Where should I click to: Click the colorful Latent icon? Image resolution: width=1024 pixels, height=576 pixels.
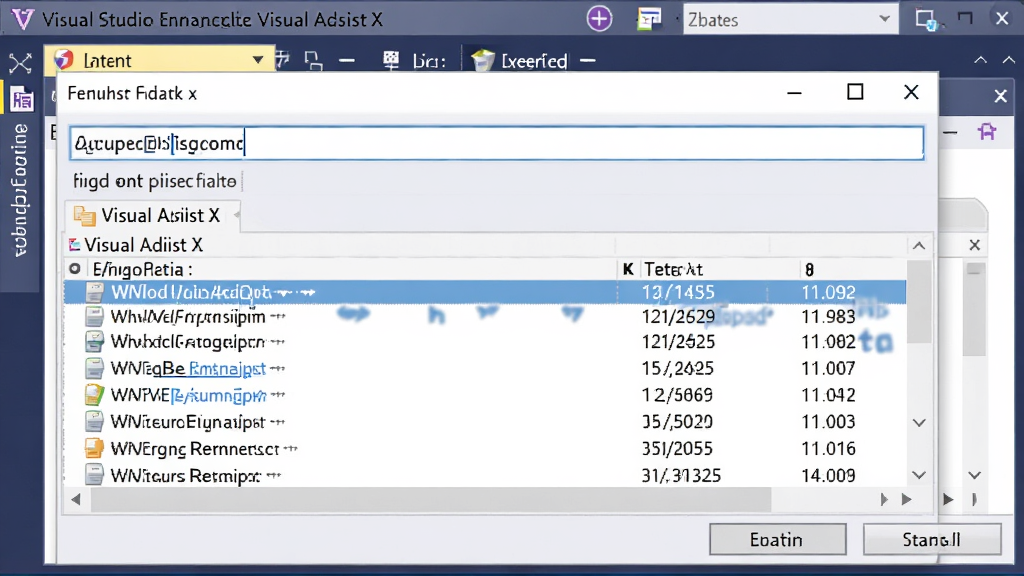pos(63,60)
